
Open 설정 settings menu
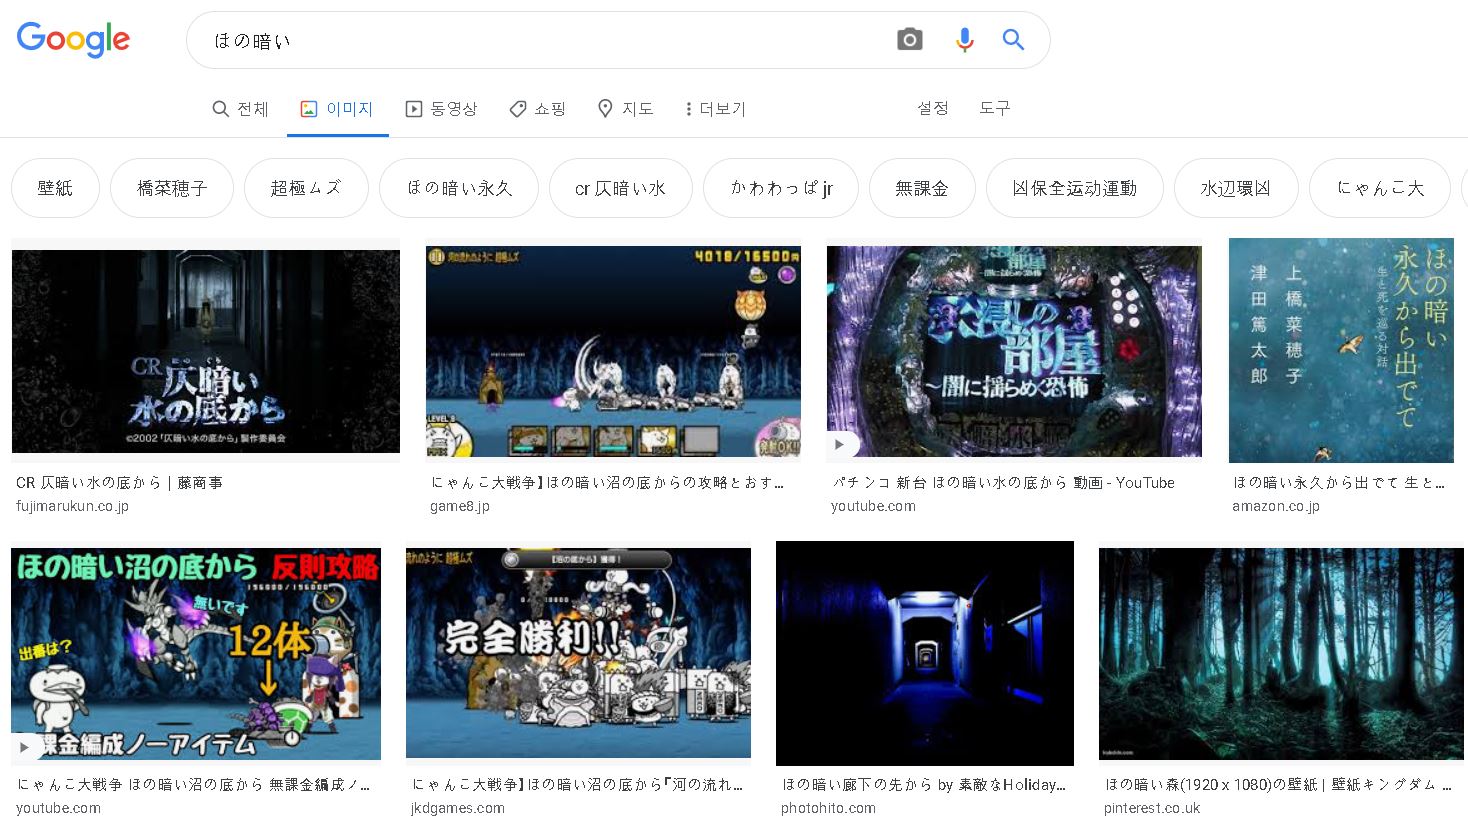click(933, 108)
